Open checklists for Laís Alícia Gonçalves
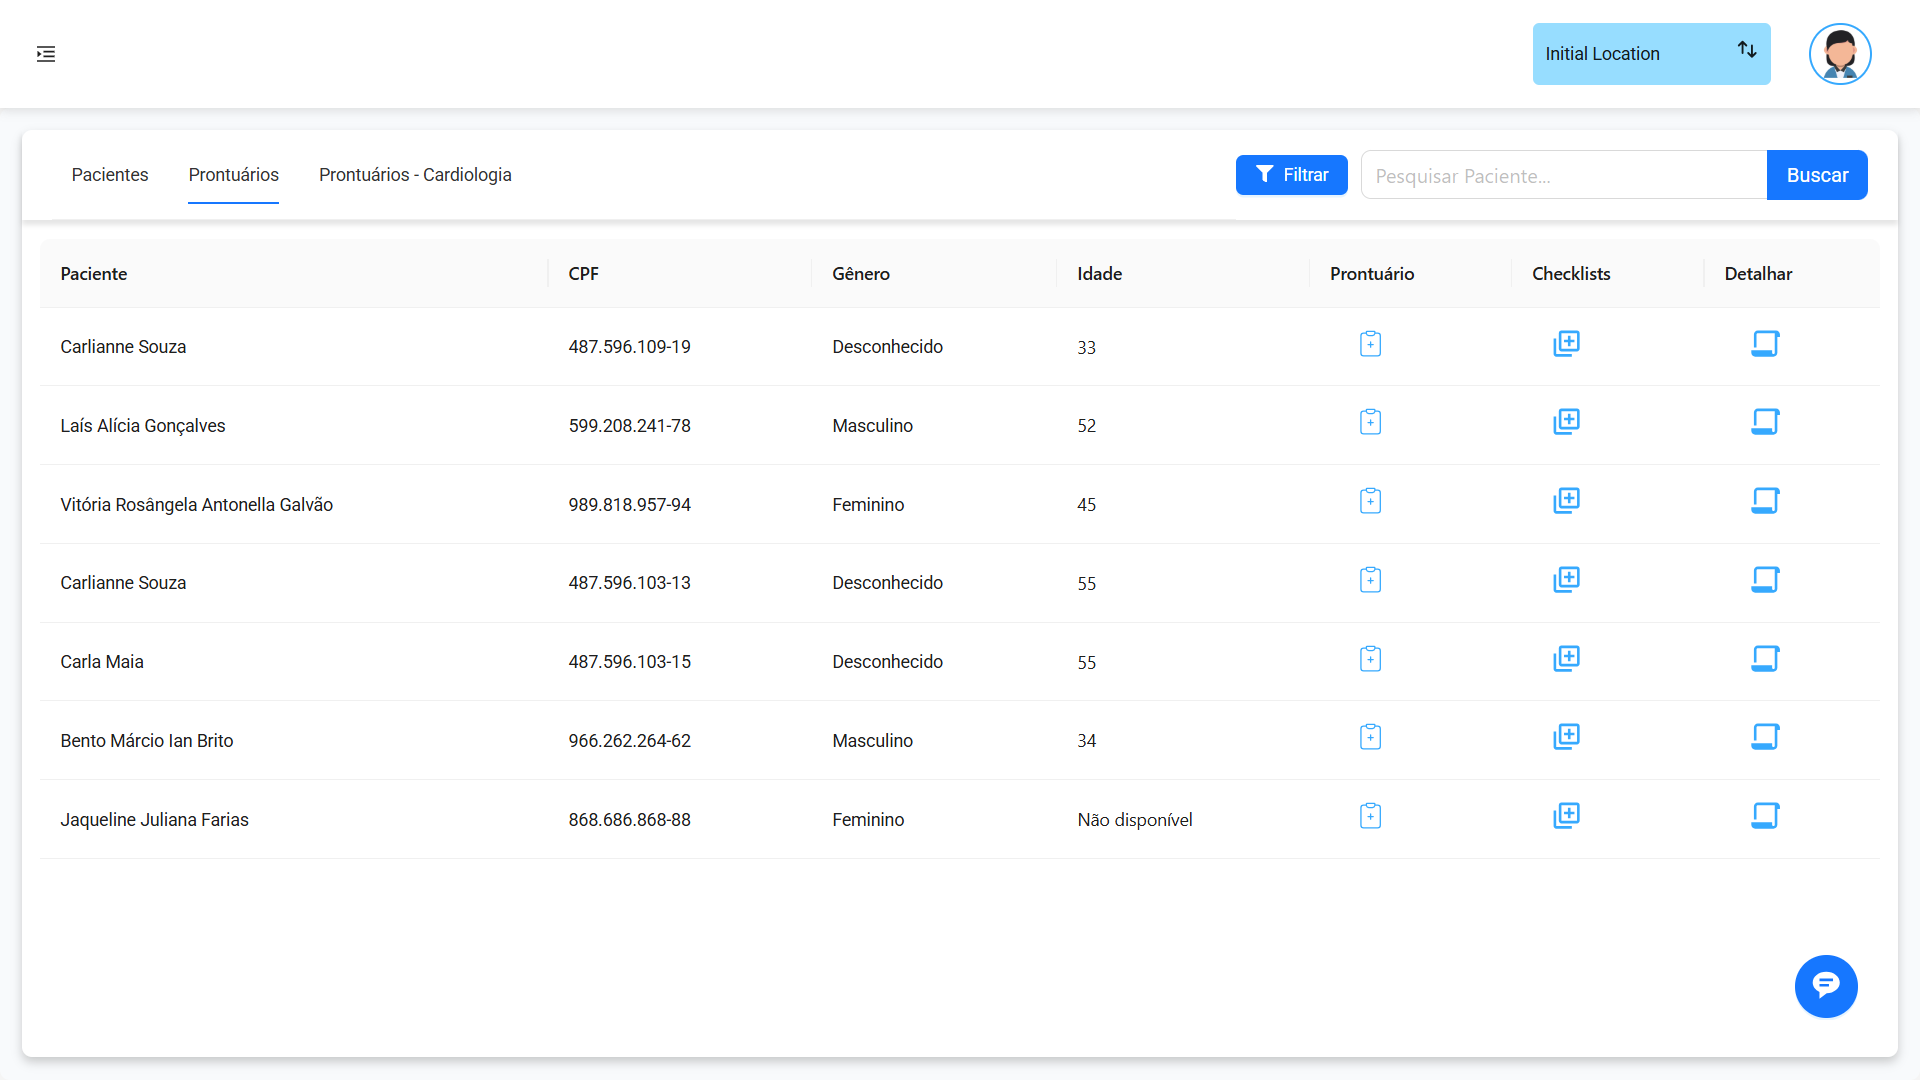The width and height of the screenshot is (1920, 1080). coord(1566,422)
